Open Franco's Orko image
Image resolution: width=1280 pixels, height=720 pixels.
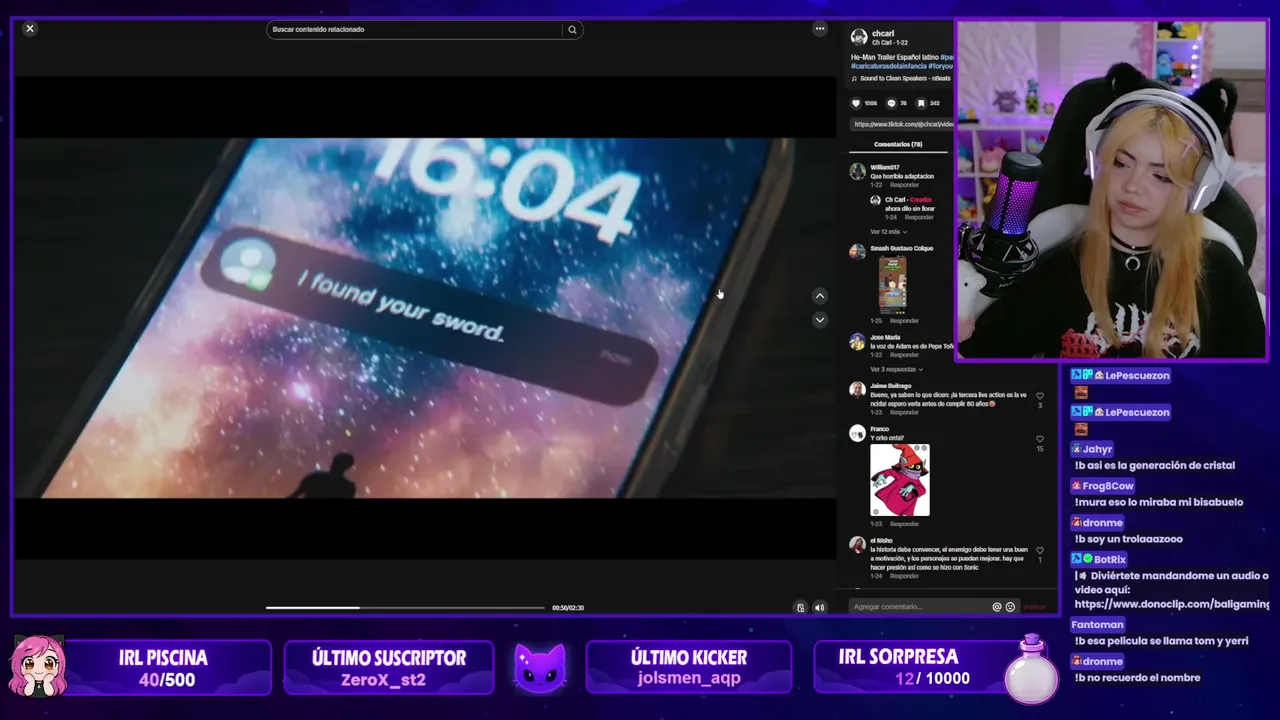pos(900,480)
